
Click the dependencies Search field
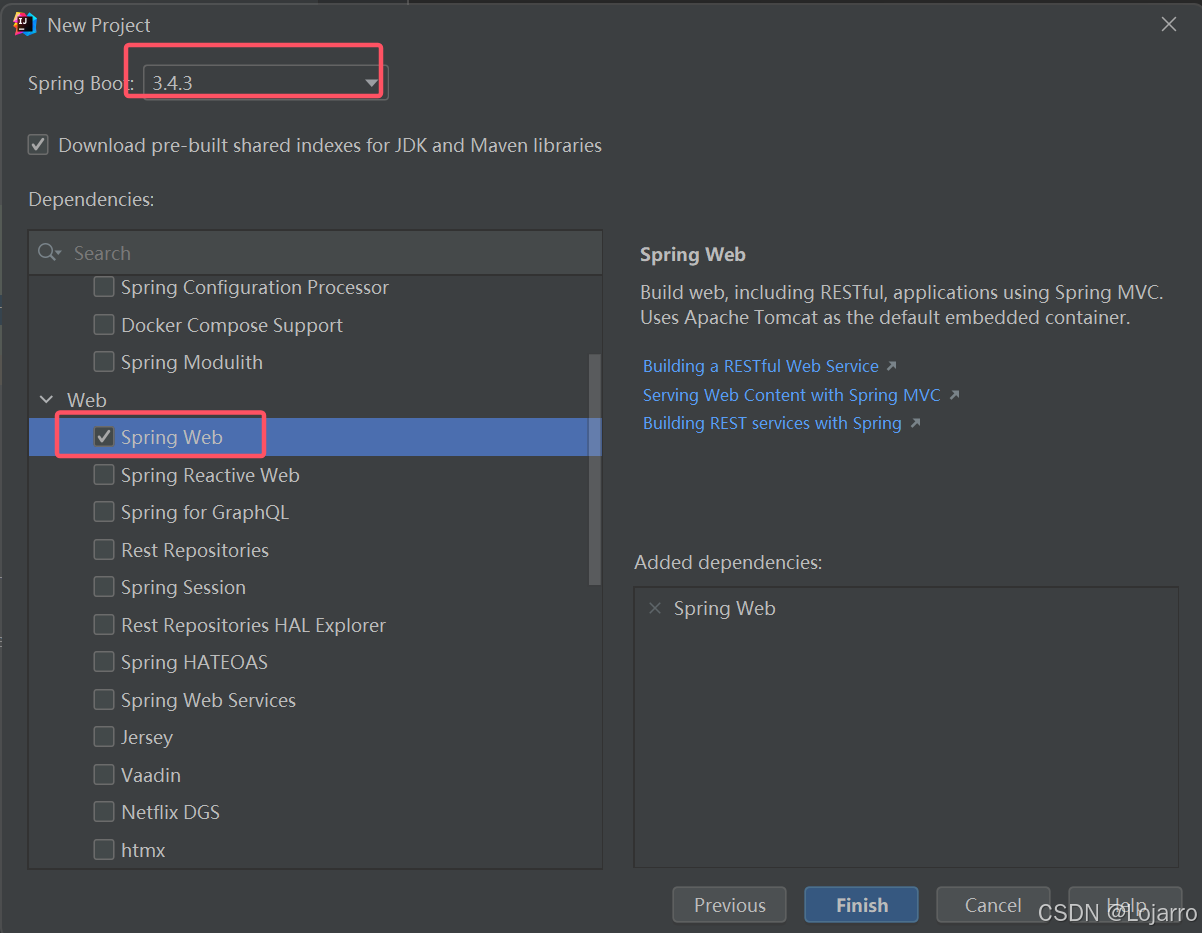click(x=315, y=253)
